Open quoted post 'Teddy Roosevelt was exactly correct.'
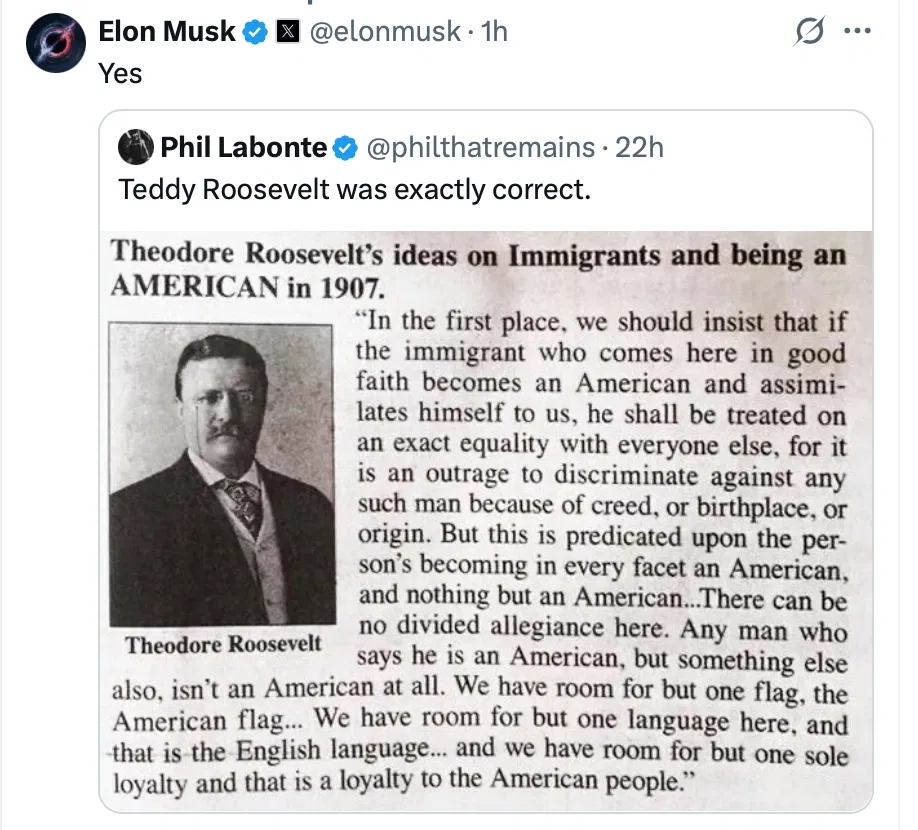The width and height of the screenshot is (918, 830). (355, 190)
